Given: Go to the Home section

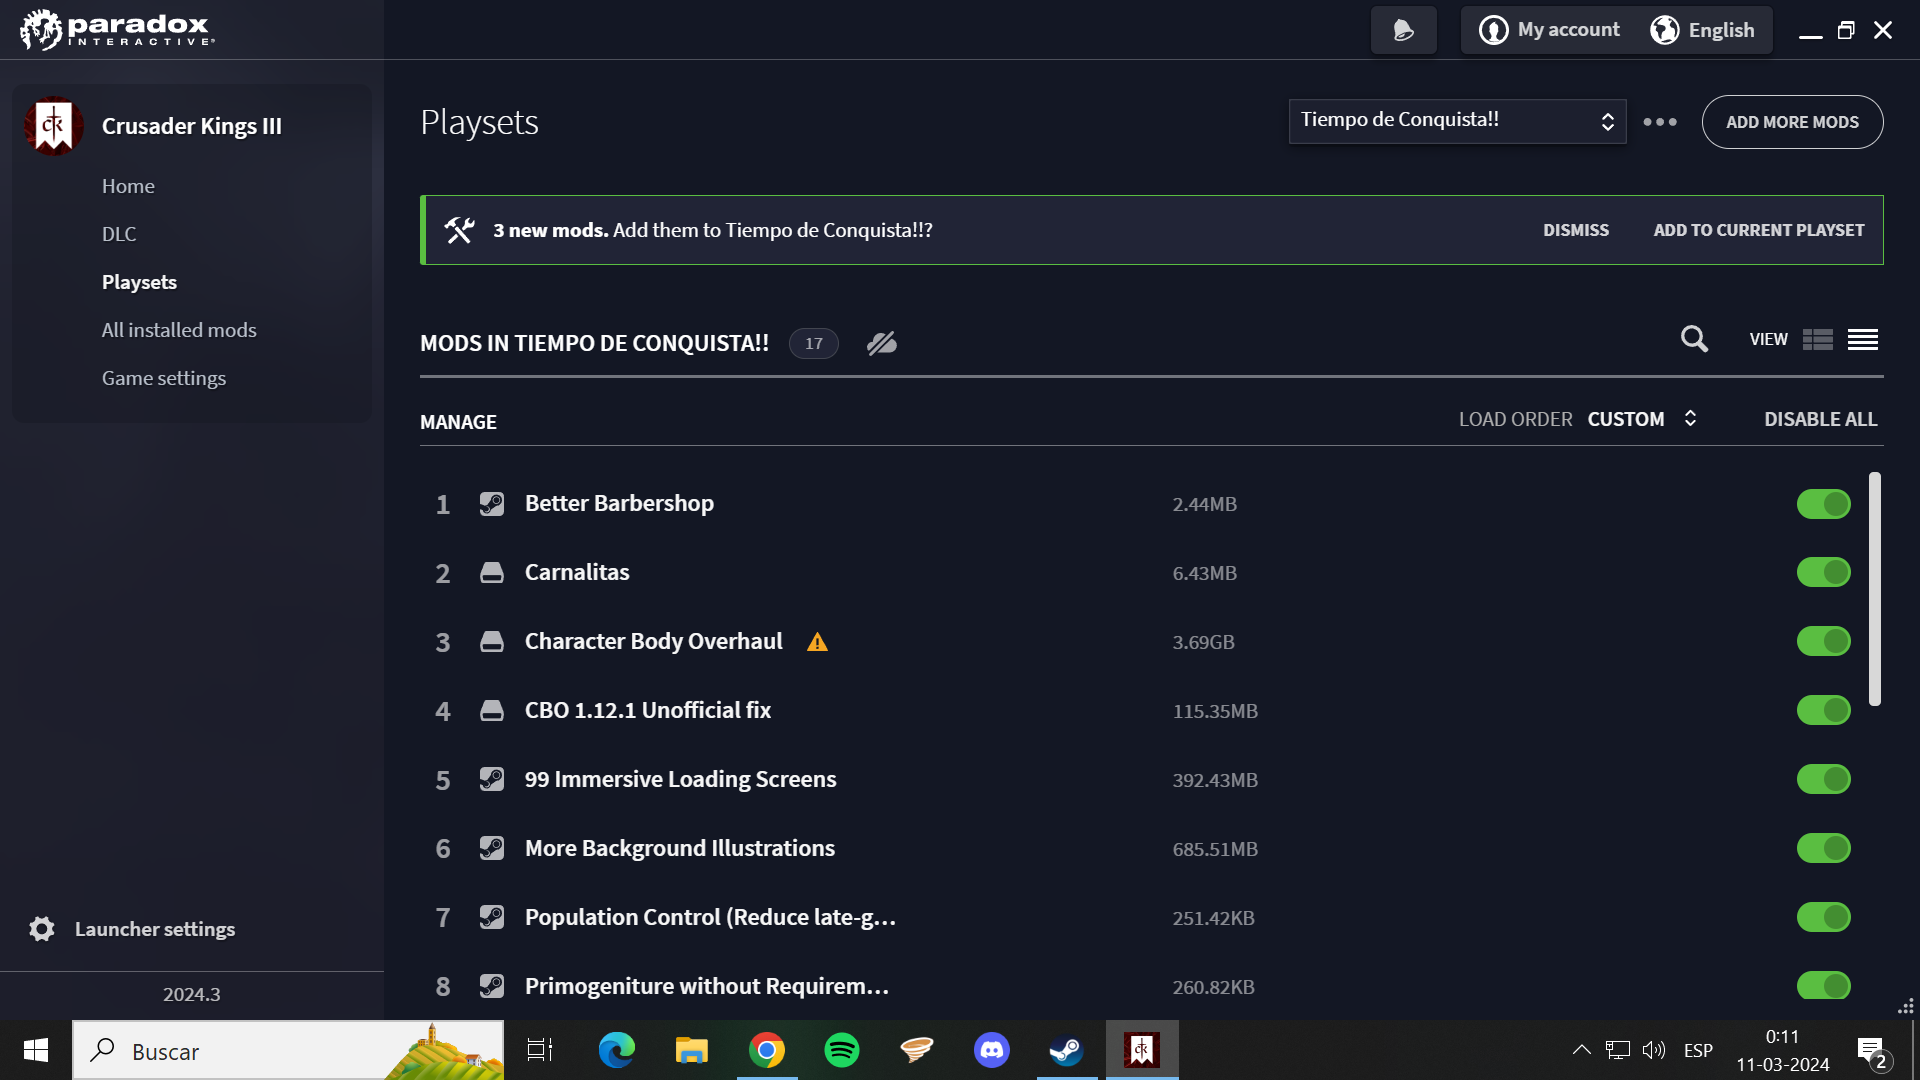Looking at the screenshot, I should tap(128, 186).
